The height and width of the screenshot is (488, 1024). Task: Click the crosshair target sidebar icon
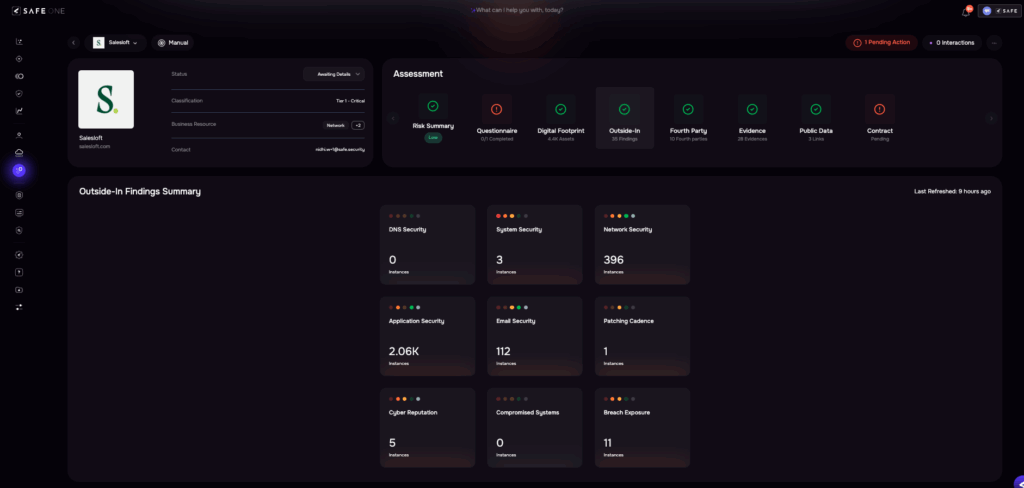click(19, 59)
